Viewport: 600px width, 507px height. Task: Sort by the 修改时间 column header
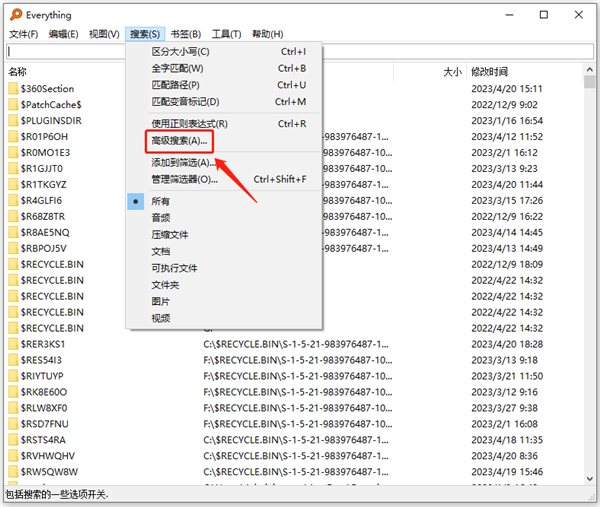[x=488, y=72]
